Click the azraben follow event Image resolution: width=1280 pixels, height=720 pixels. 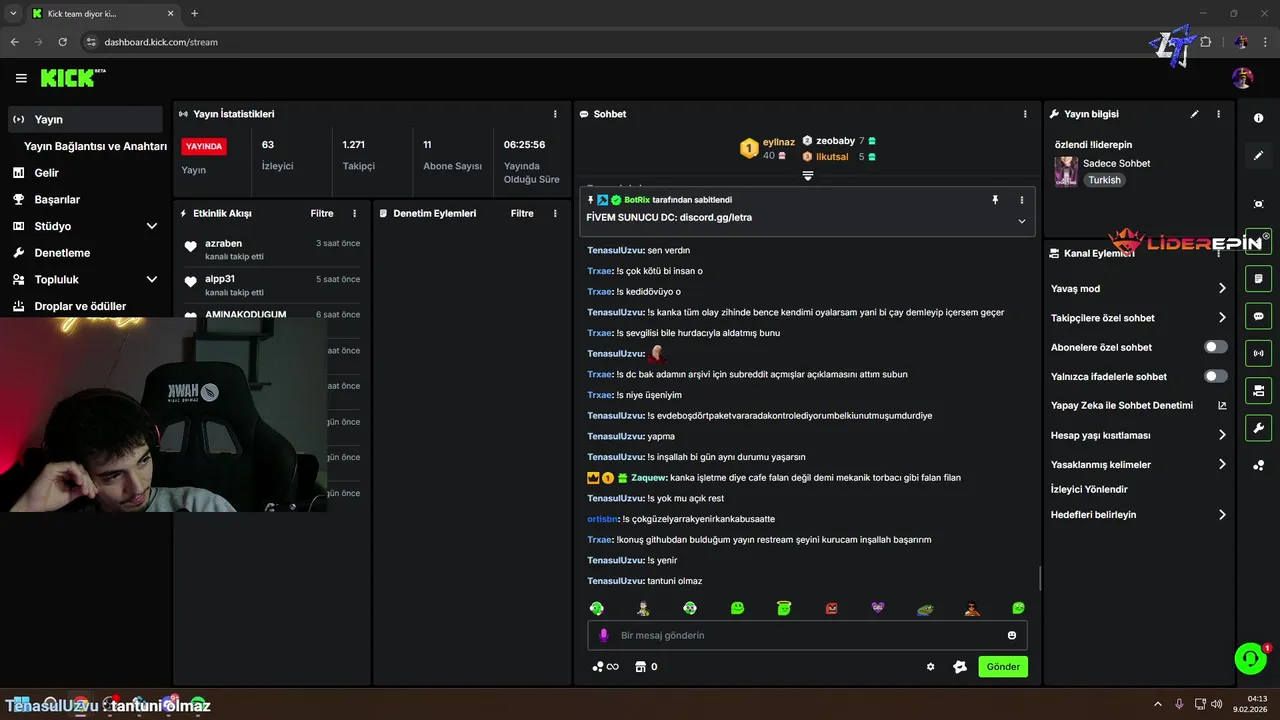pos(272,249)
